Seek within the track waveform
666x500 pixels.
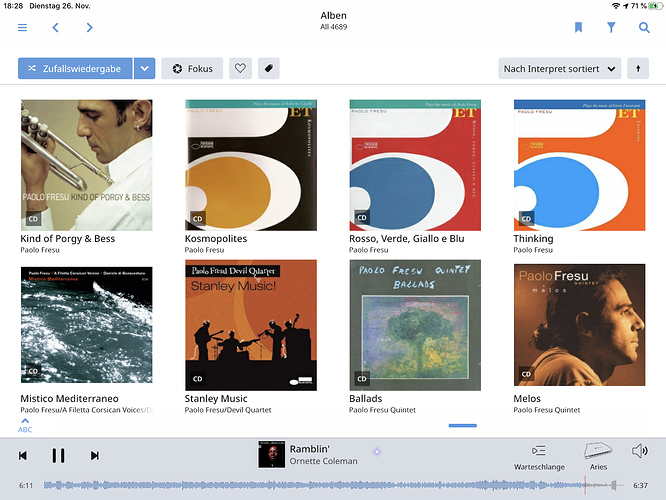click(333, 485)
